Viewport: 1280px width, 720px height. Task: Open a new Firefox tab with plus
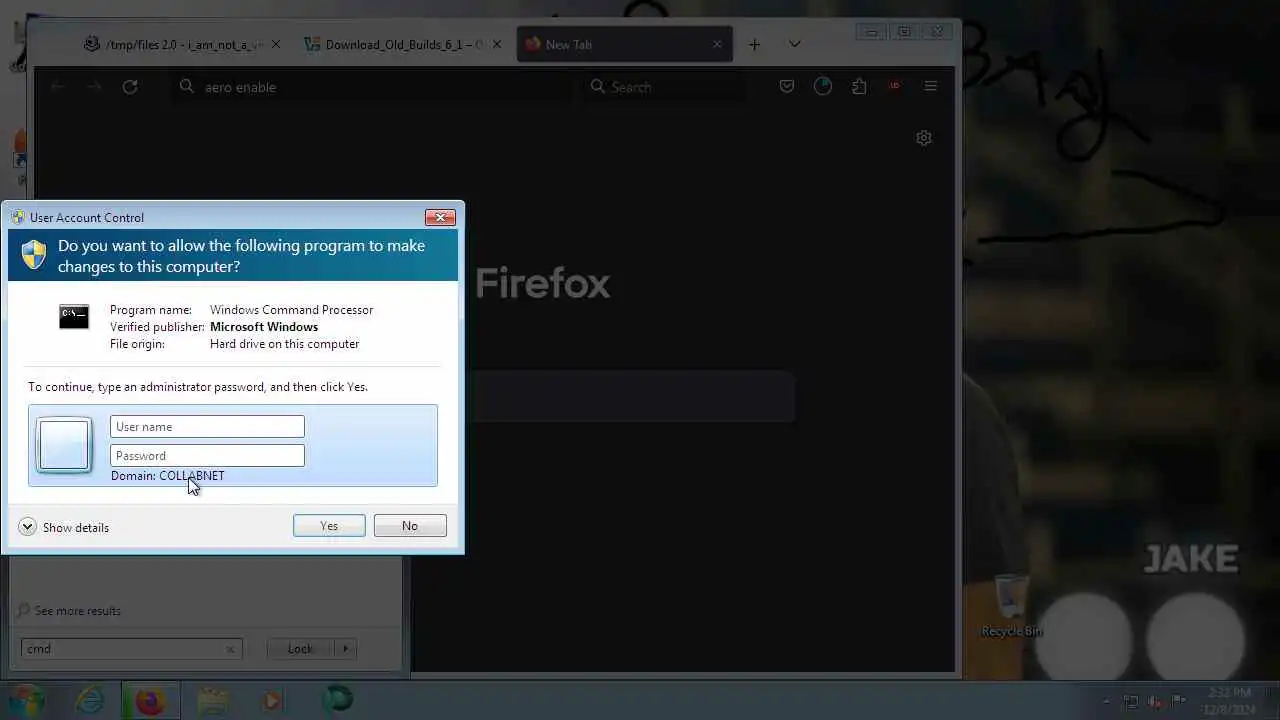pos(755,44)
